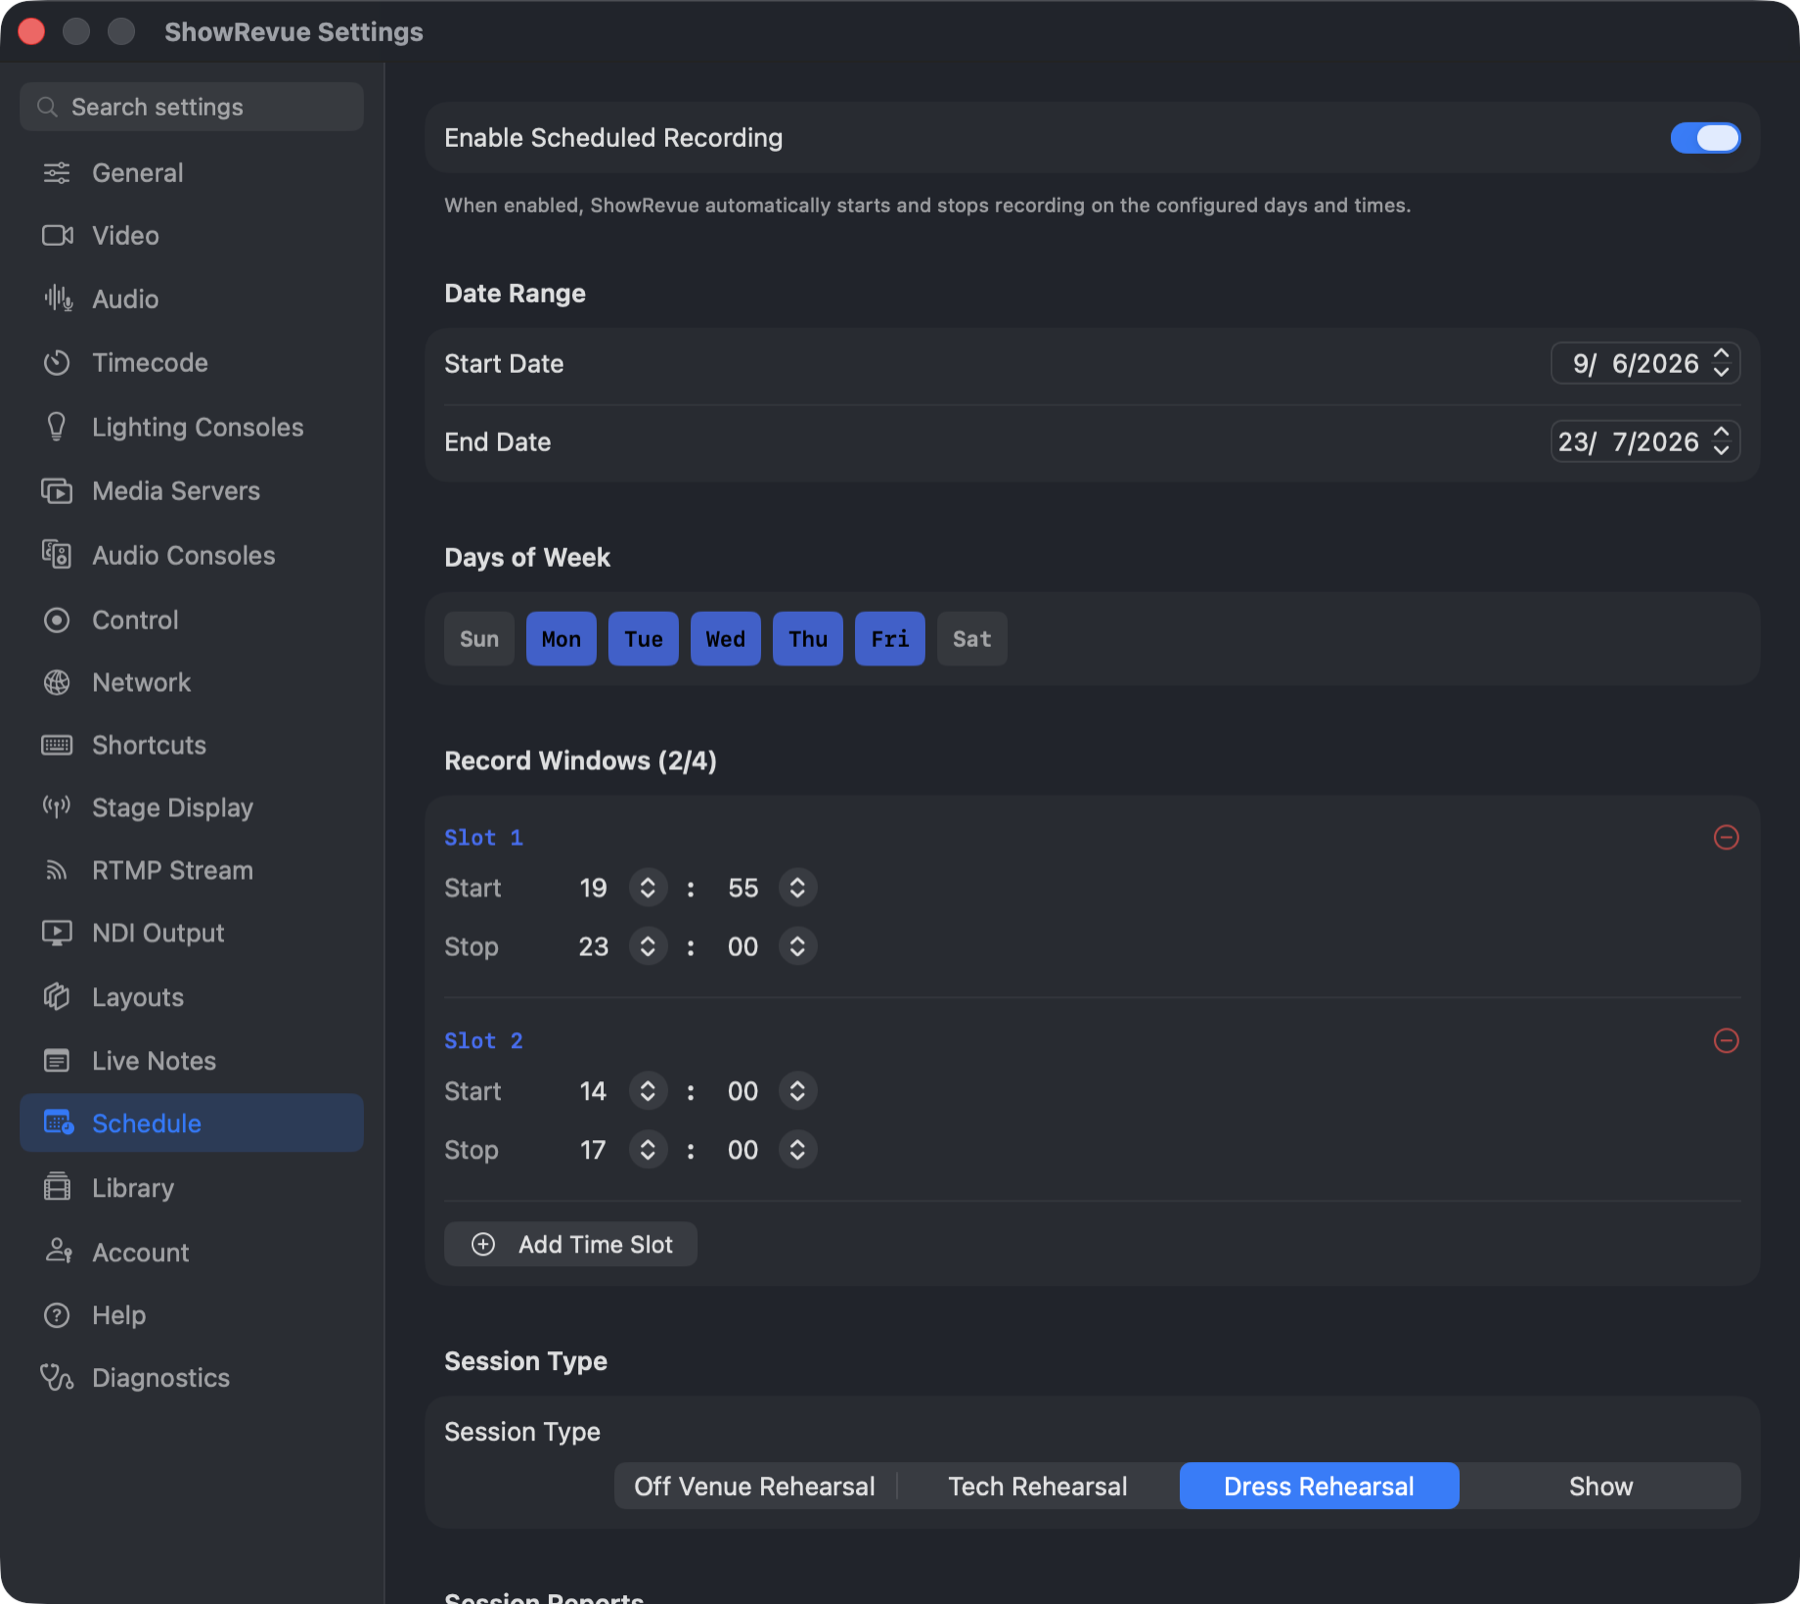Click the Layouts icon

pyautogui.click(x=57, y=997)
